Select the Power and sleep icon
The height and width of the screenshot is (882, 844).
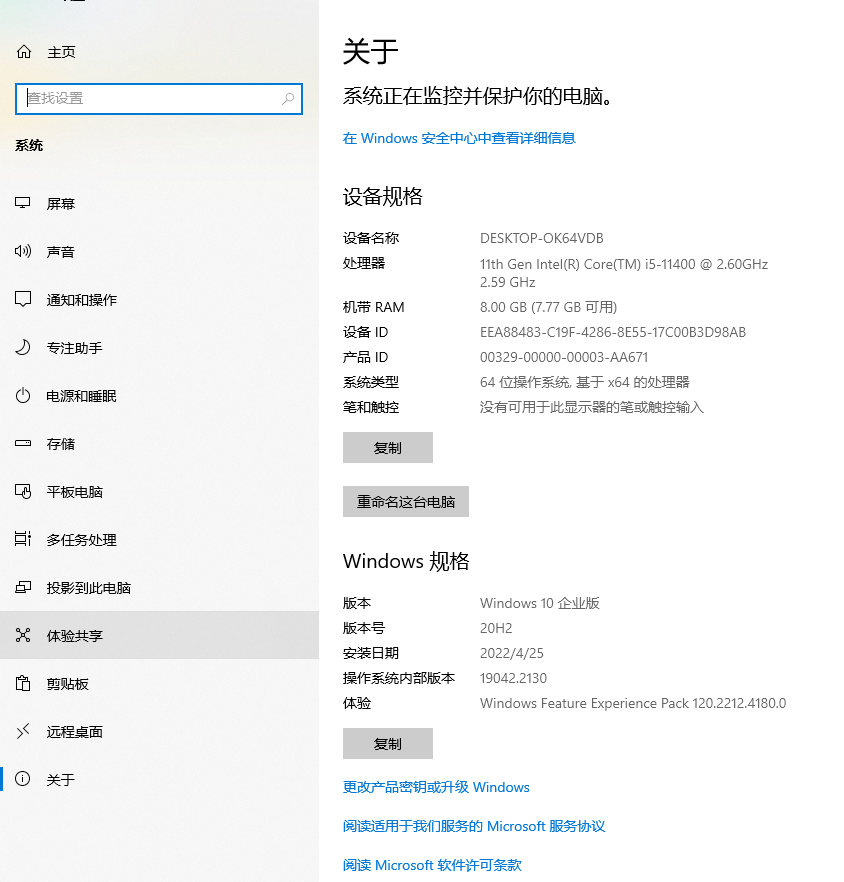tap(24, 396)
